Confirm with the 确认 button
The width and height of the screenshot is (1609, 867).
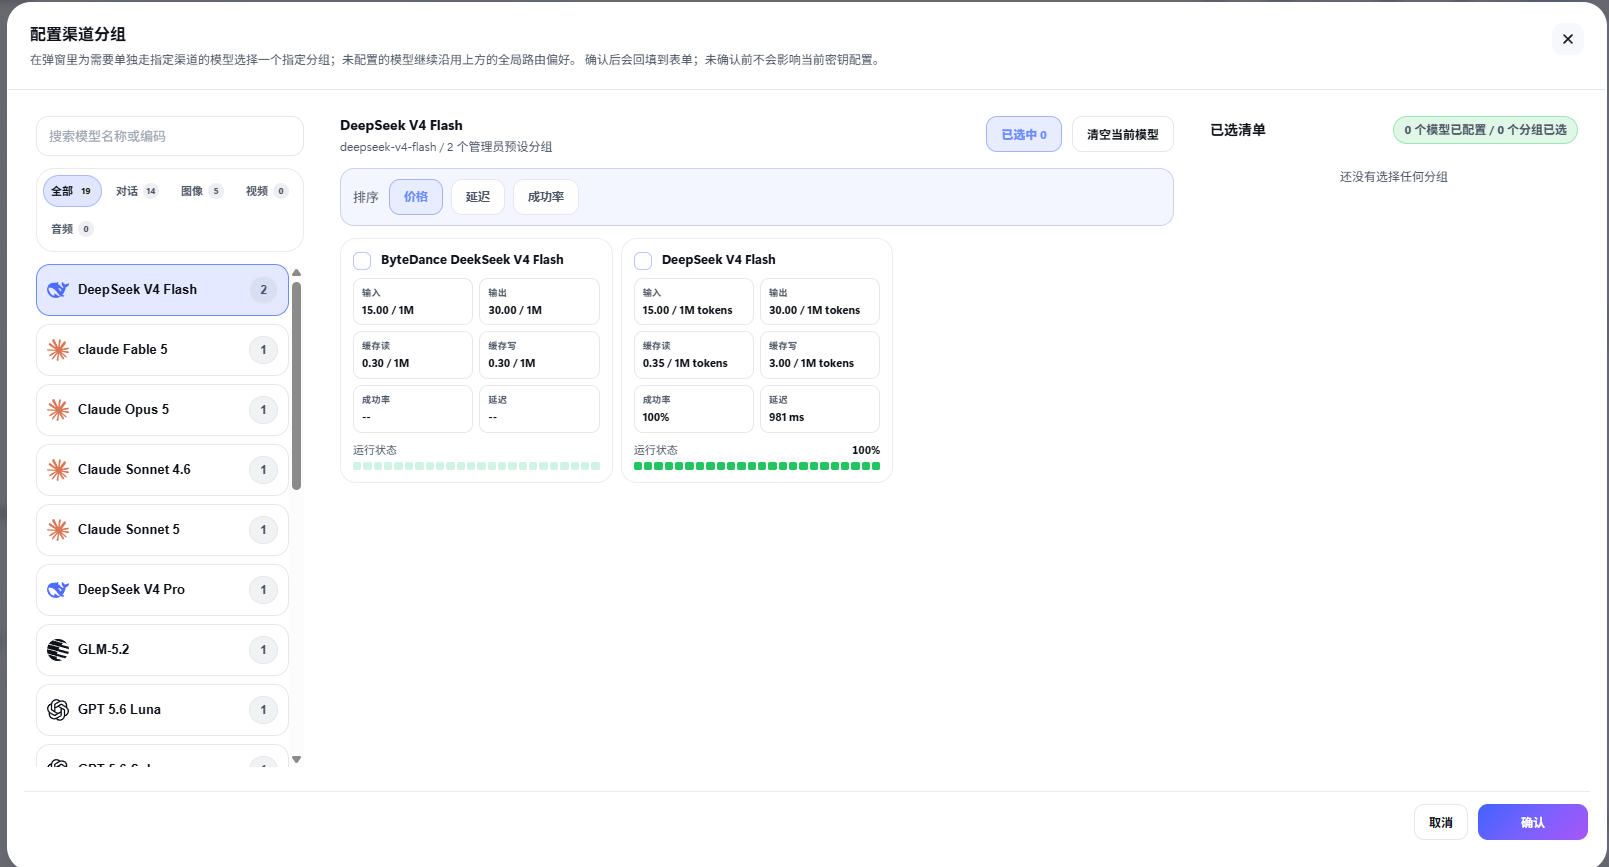tap(1533, 822)
